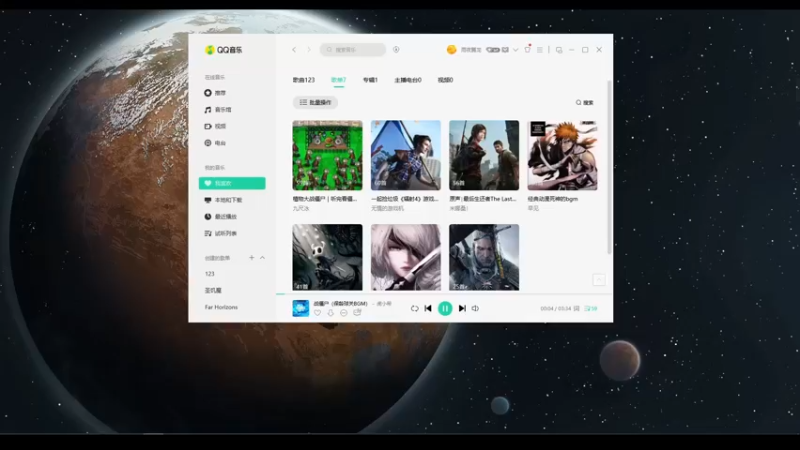Click the now-playing album art
Image resolution: width=800 pixels, height=450 pixels.
click(x=301, y=308)
